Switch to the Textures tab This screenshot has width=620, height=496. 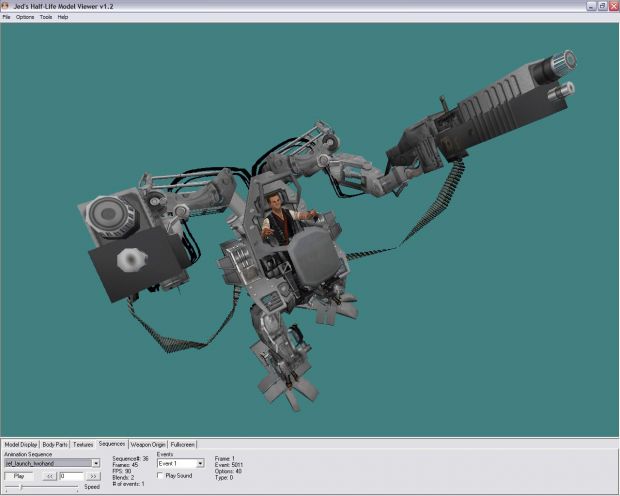(83, 445)
